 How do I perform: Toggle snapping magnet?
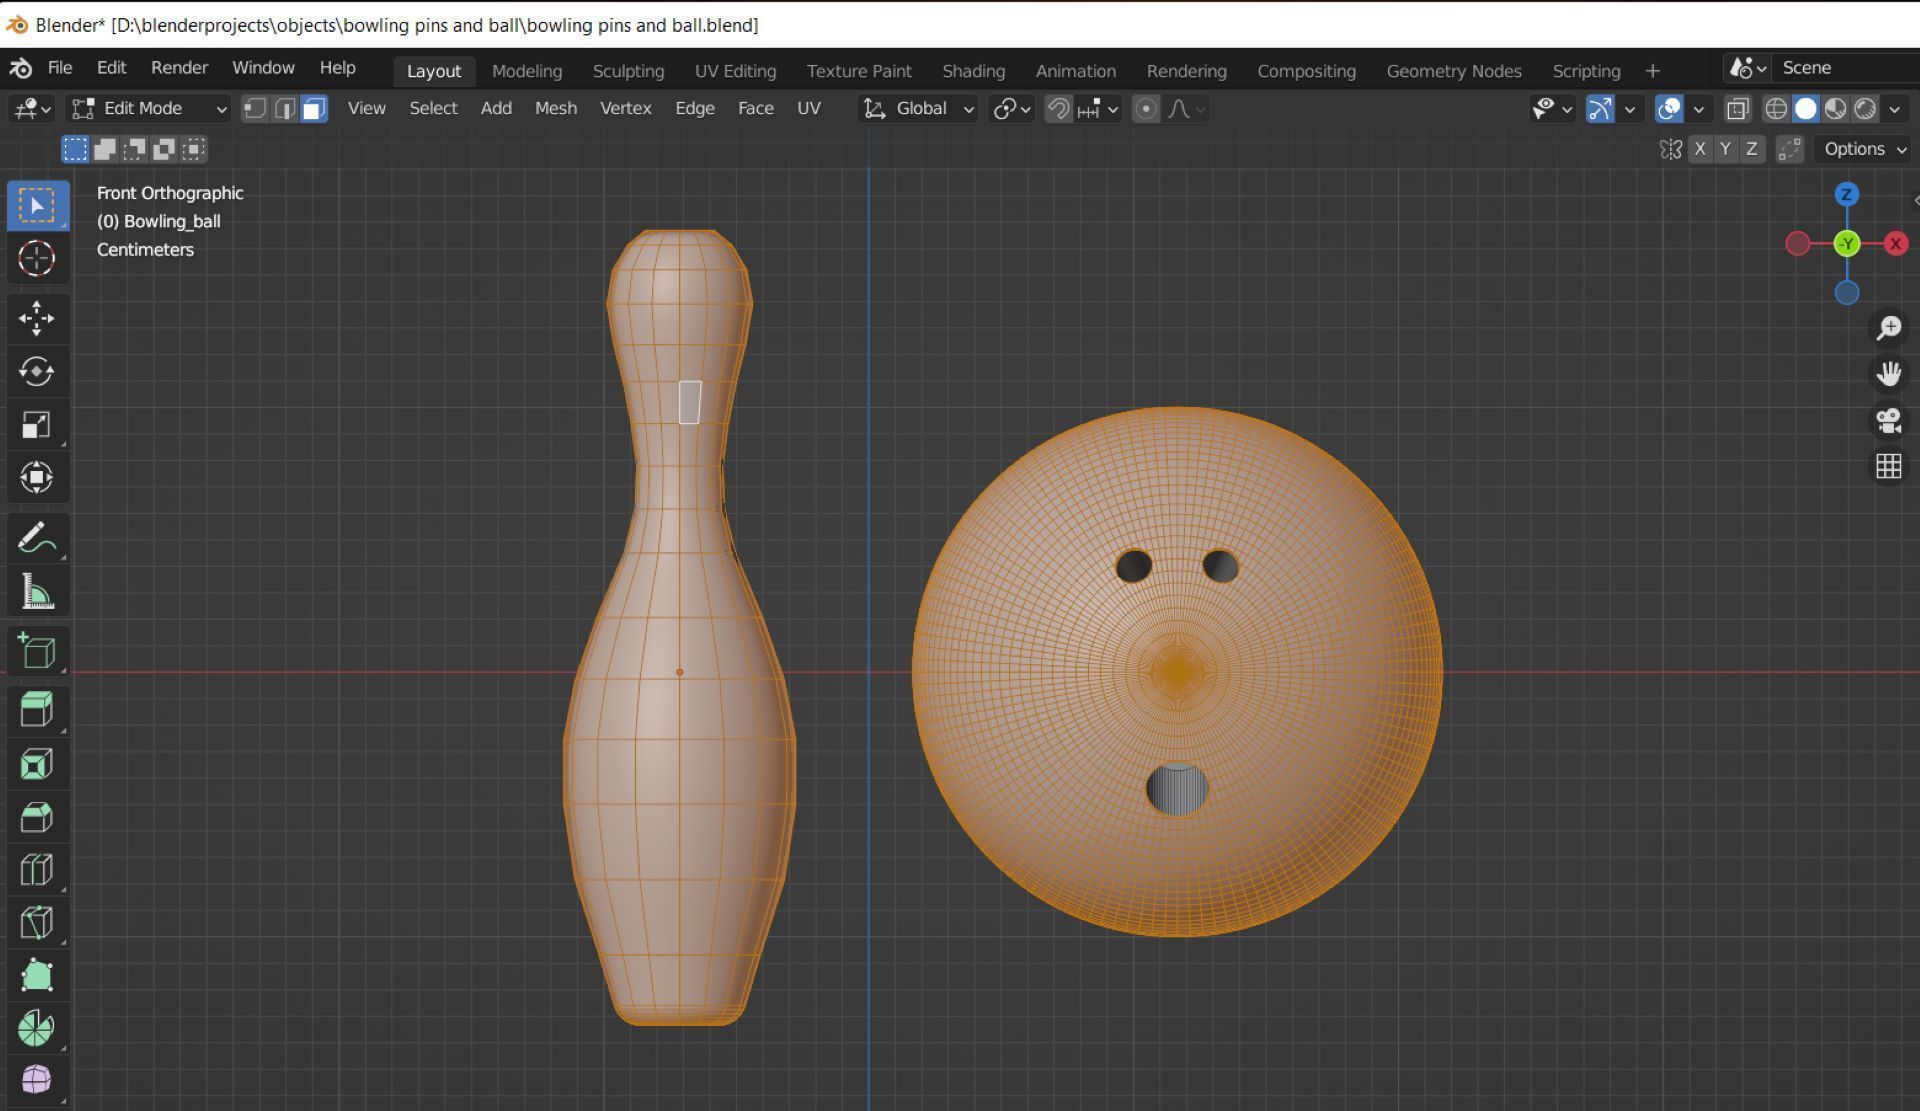pyautogui.click(x=1058, y=109)
